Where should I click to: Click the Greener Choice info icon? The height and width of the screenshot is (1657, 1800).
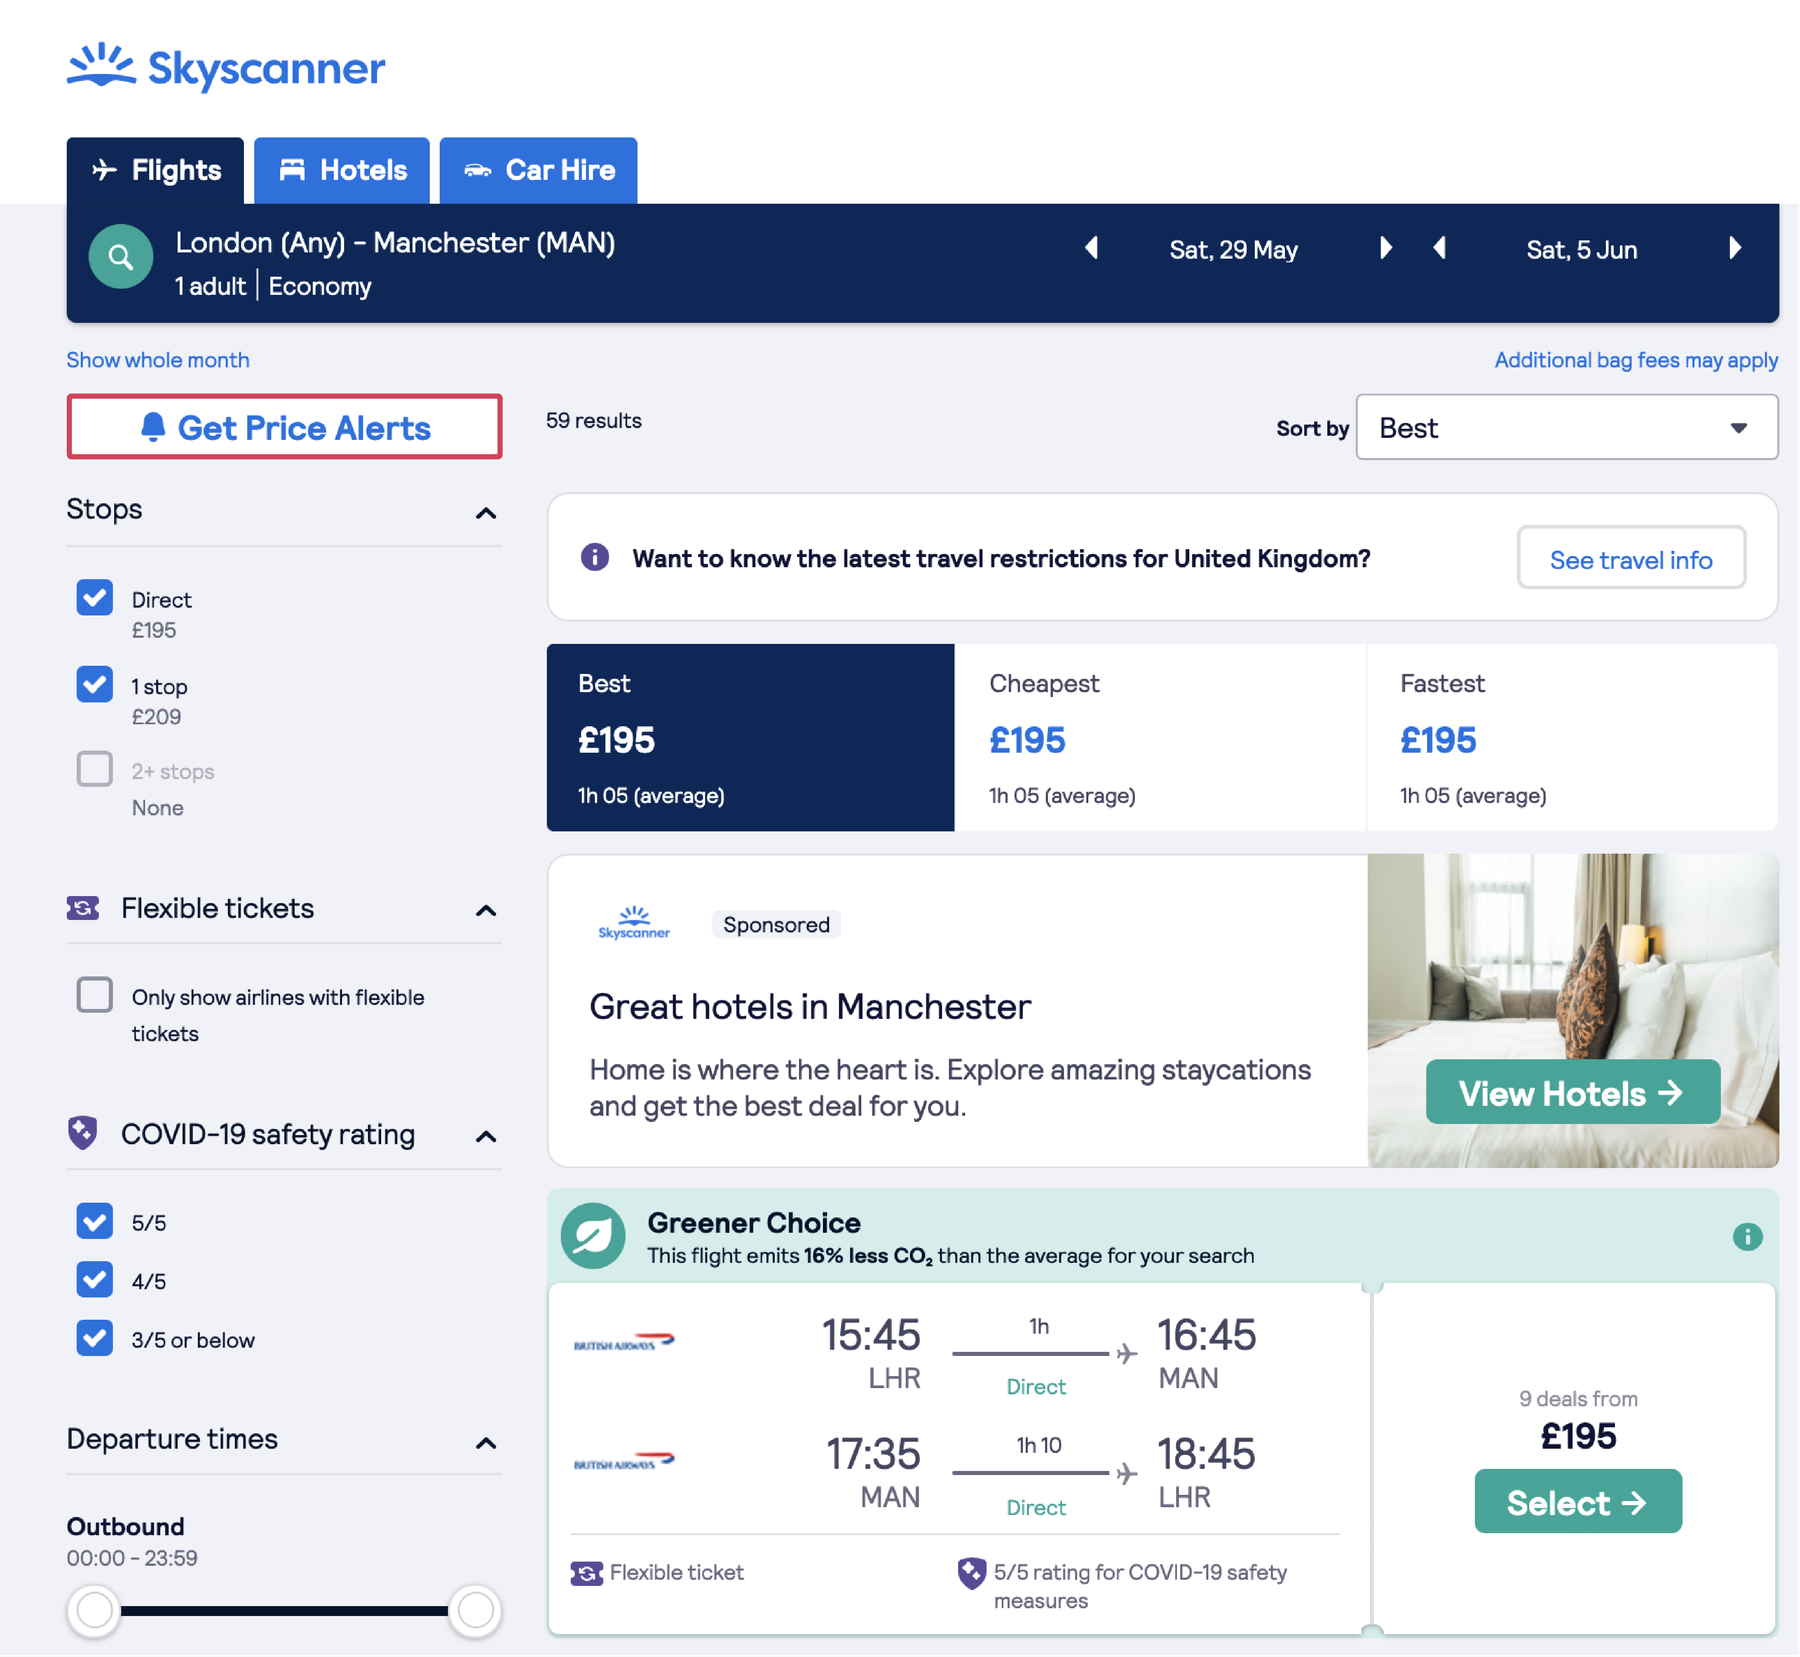tap(1747, 1237)
